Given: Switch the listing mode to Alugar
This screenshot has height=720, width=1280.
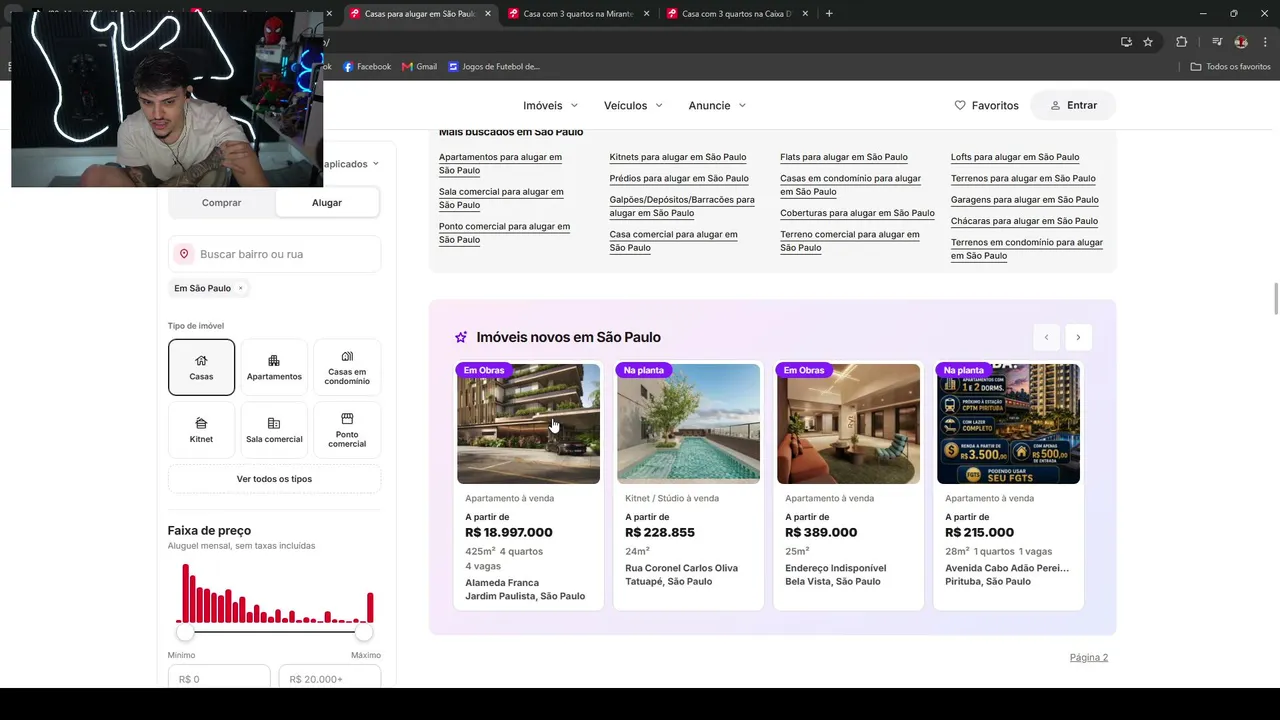Looking at the screenshot, I should click(x=327, y=203).
